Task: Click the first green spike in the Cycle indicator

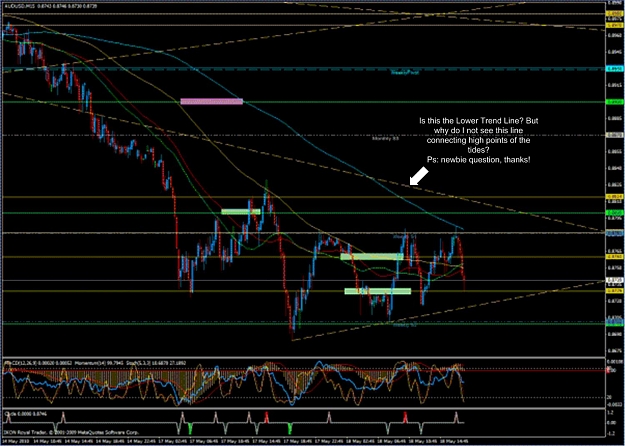Action: (x=190, y=429)
